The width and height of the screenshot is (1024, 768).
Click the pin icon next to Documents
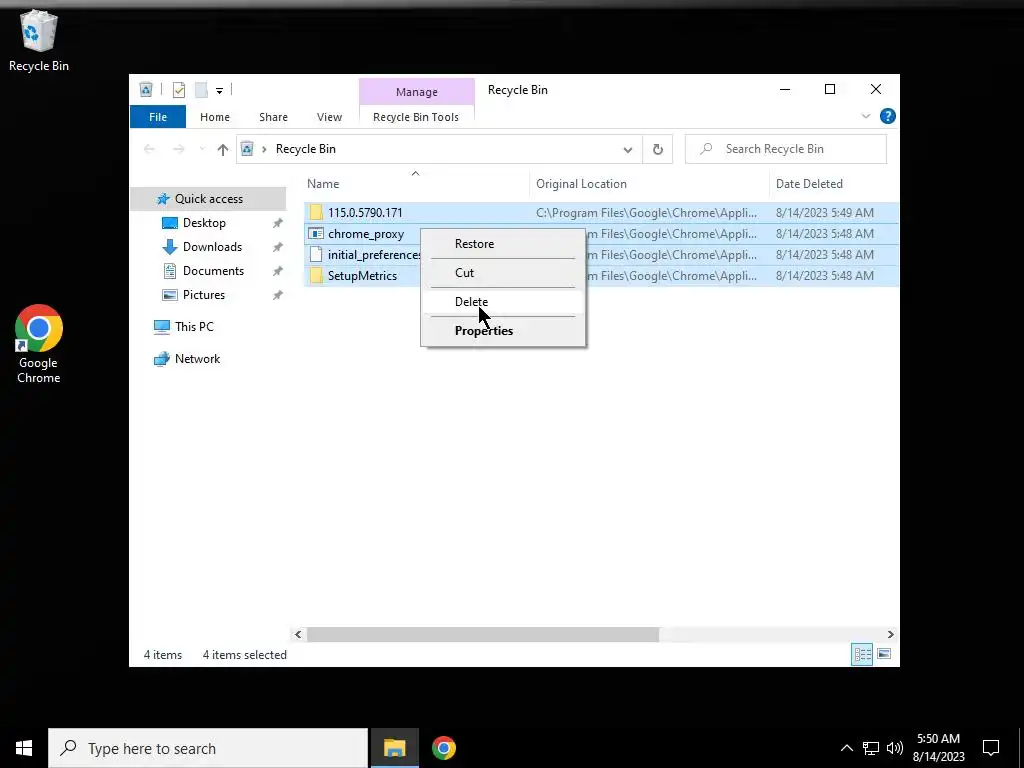tap(278, 271)
